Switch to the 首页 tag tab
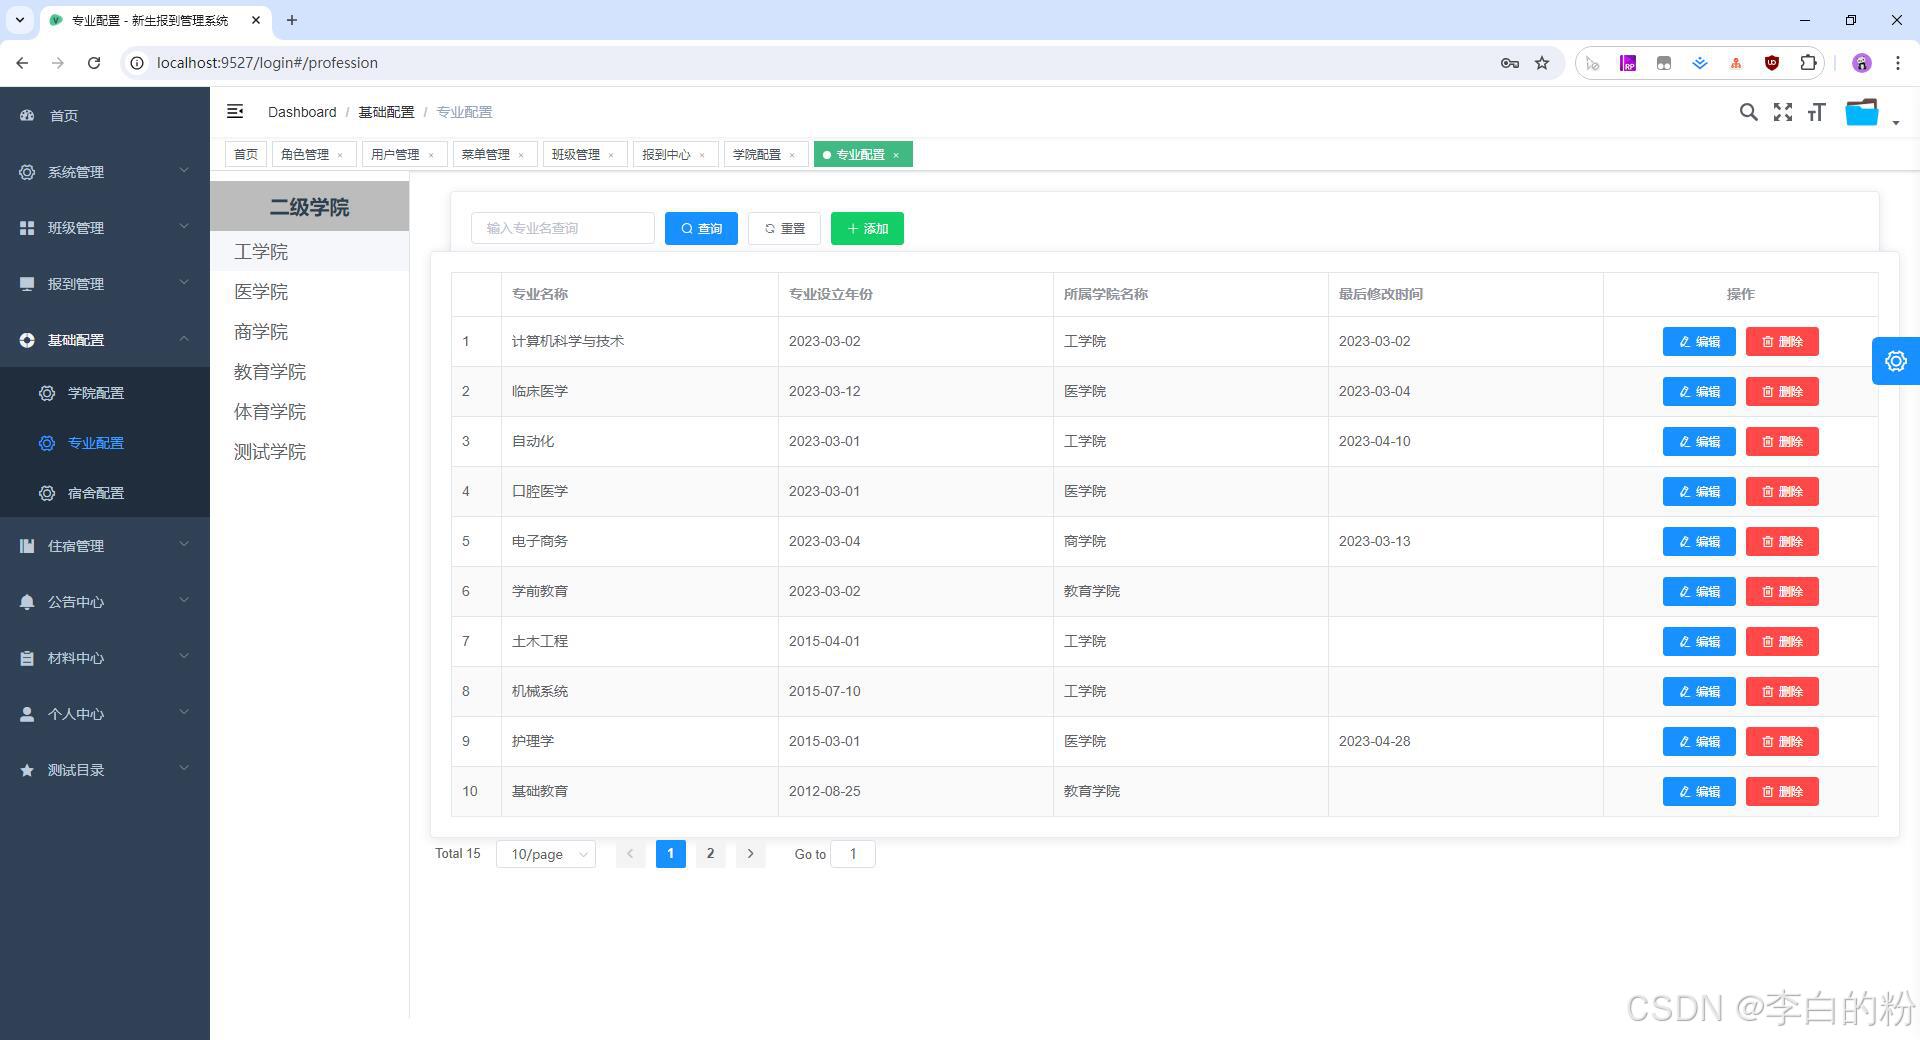The width and height of the screenshot is (1920, 1040). point(245,154)
